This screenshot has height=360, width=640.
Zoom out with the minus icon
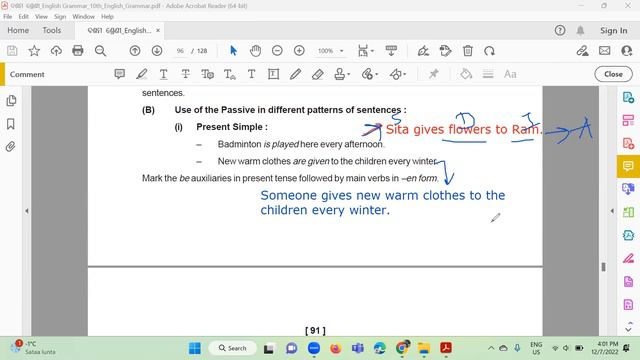(x=277, y=51)
